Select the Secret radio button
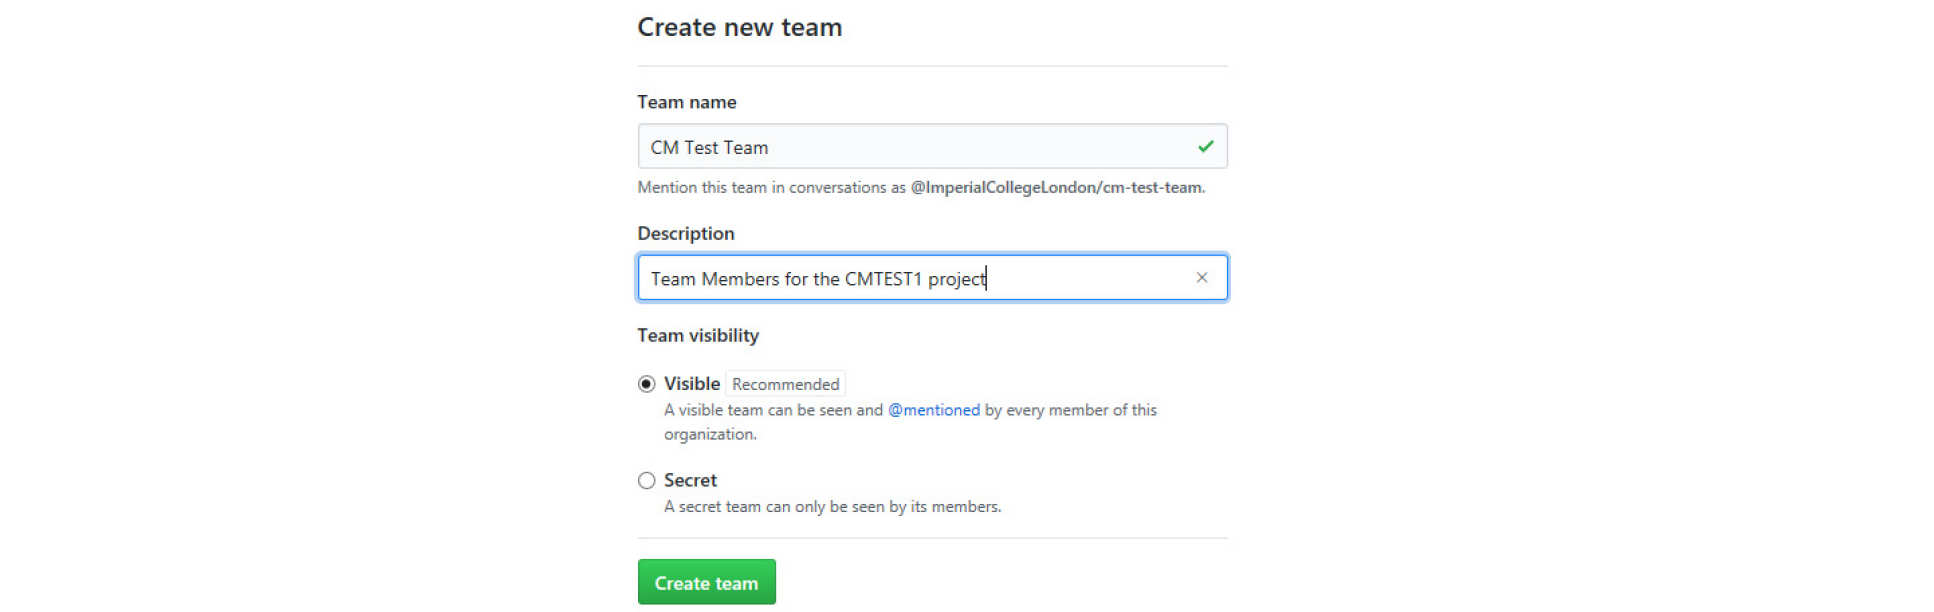 (x=647, y=481)
